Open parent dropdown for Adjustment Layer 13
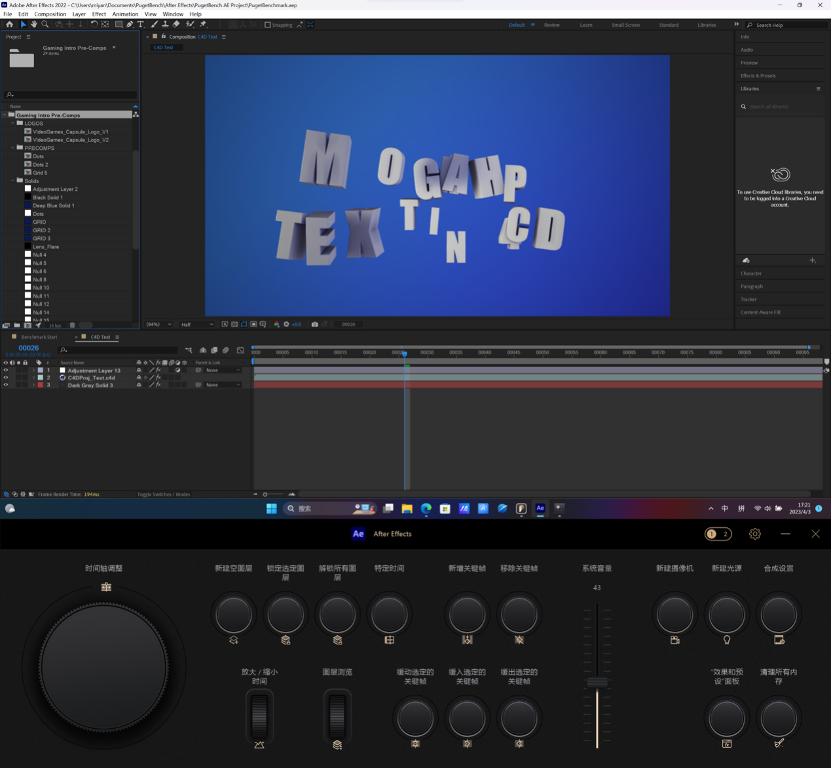 pos(222,370)
